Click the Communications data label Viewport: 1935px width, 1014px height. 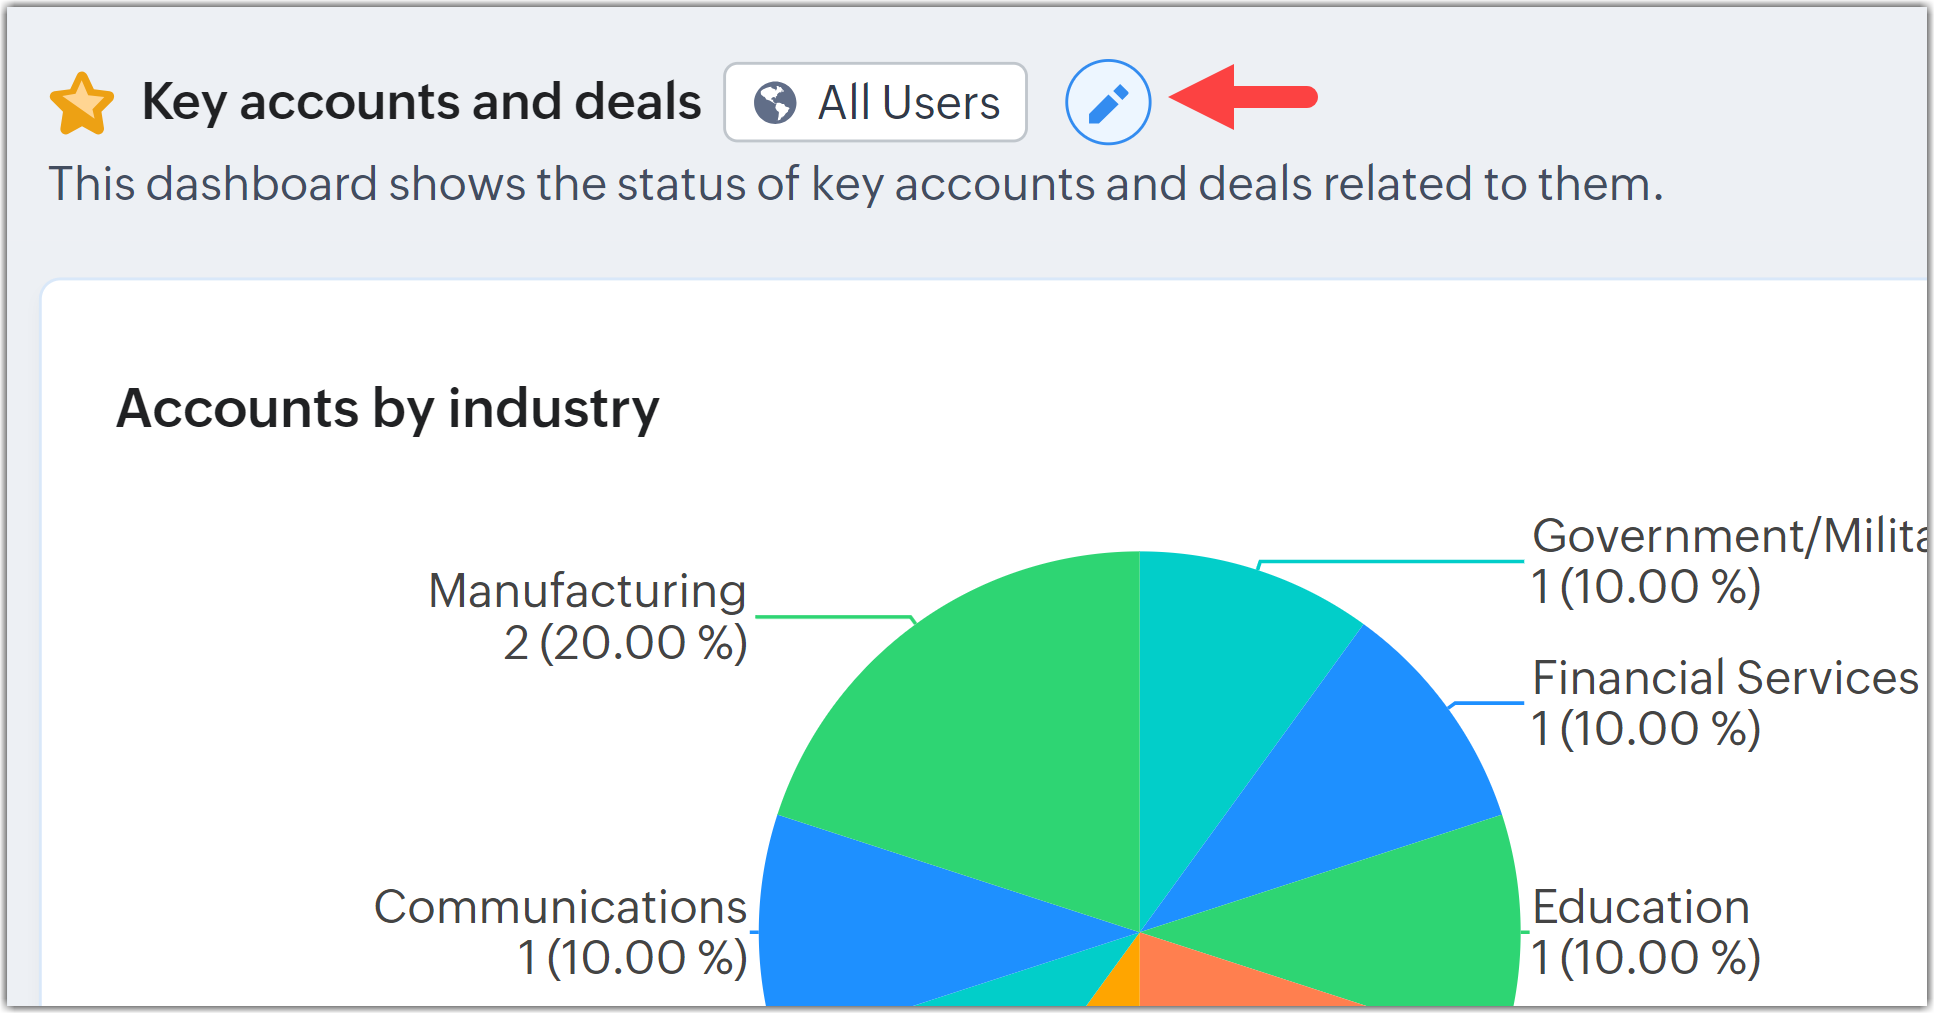click(561, 932)
